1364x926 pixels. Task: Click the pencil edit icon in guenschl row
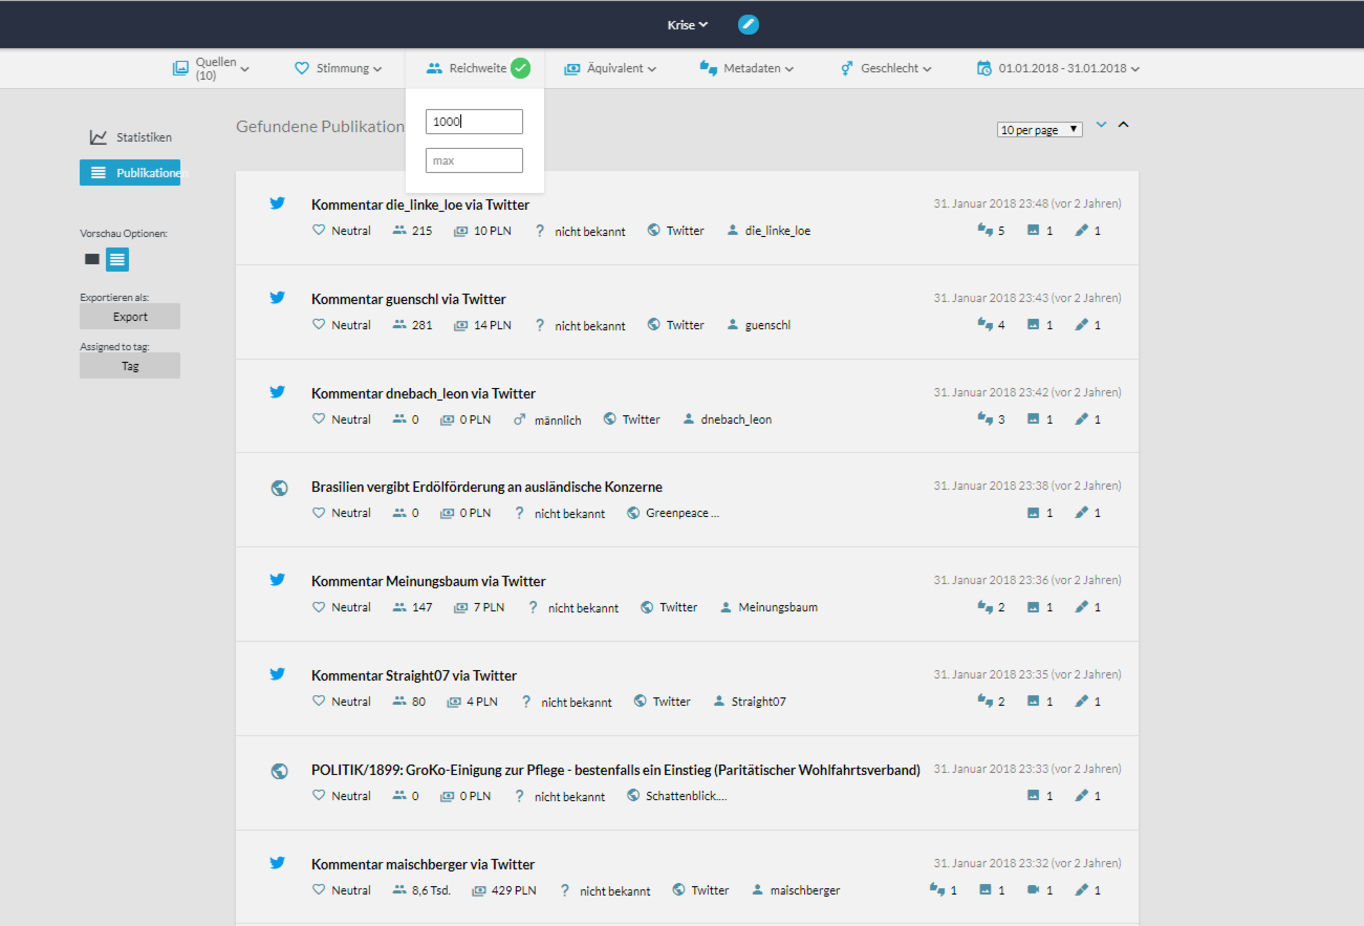(1081, 325)
